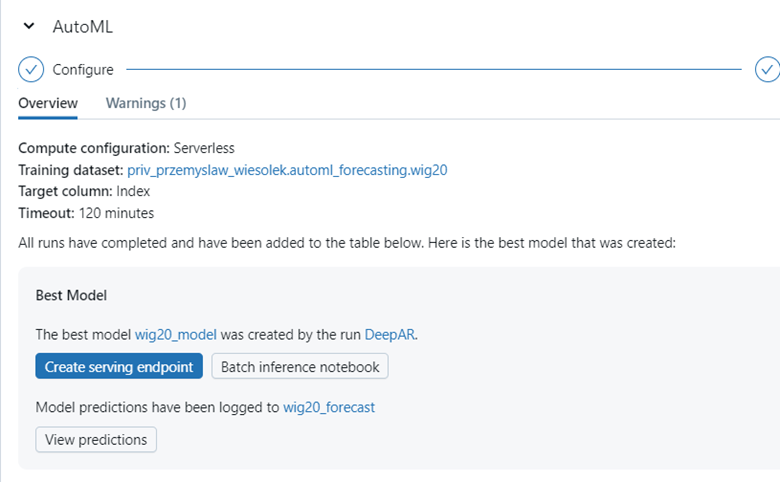Click the Serverless compute configuration value
Image resolution: width=780 pixels, height=482 pixels.
(x=204, y=148)
